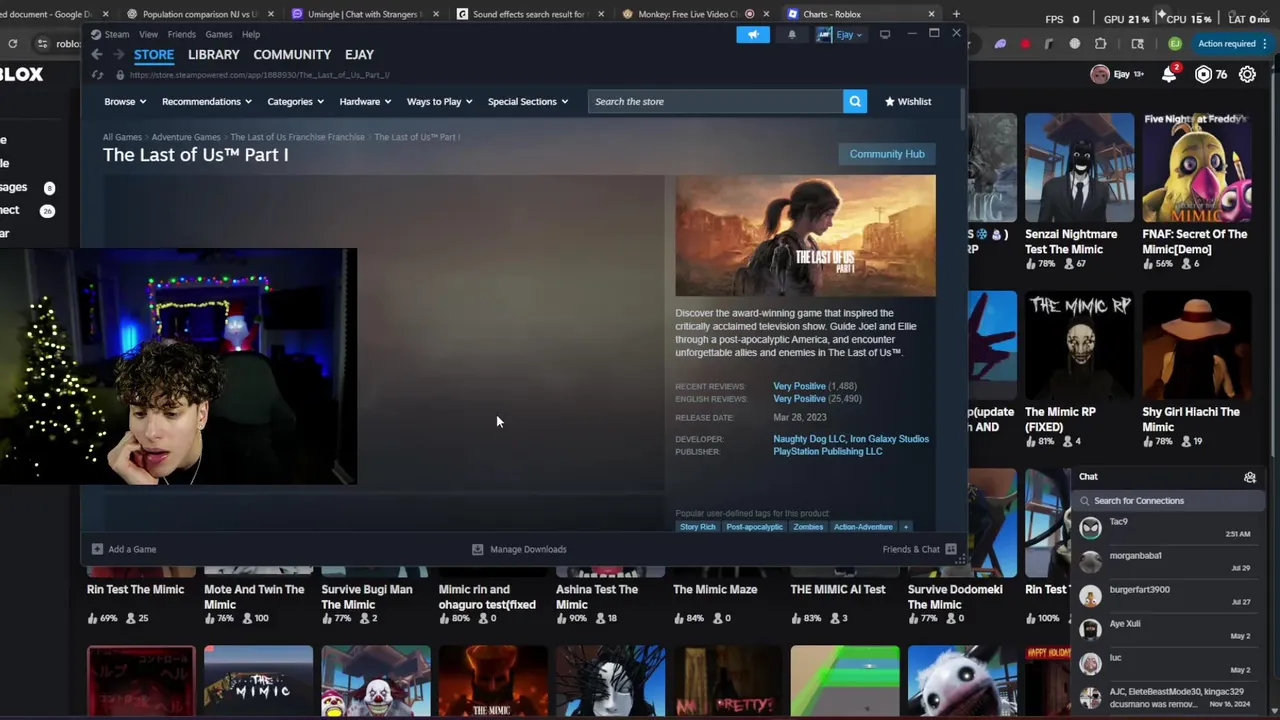Image resolution: width=1280 pixels, height=720 pixels.
Task: Open the Roblox chat settings icon
Action: tap(1249, 477)
